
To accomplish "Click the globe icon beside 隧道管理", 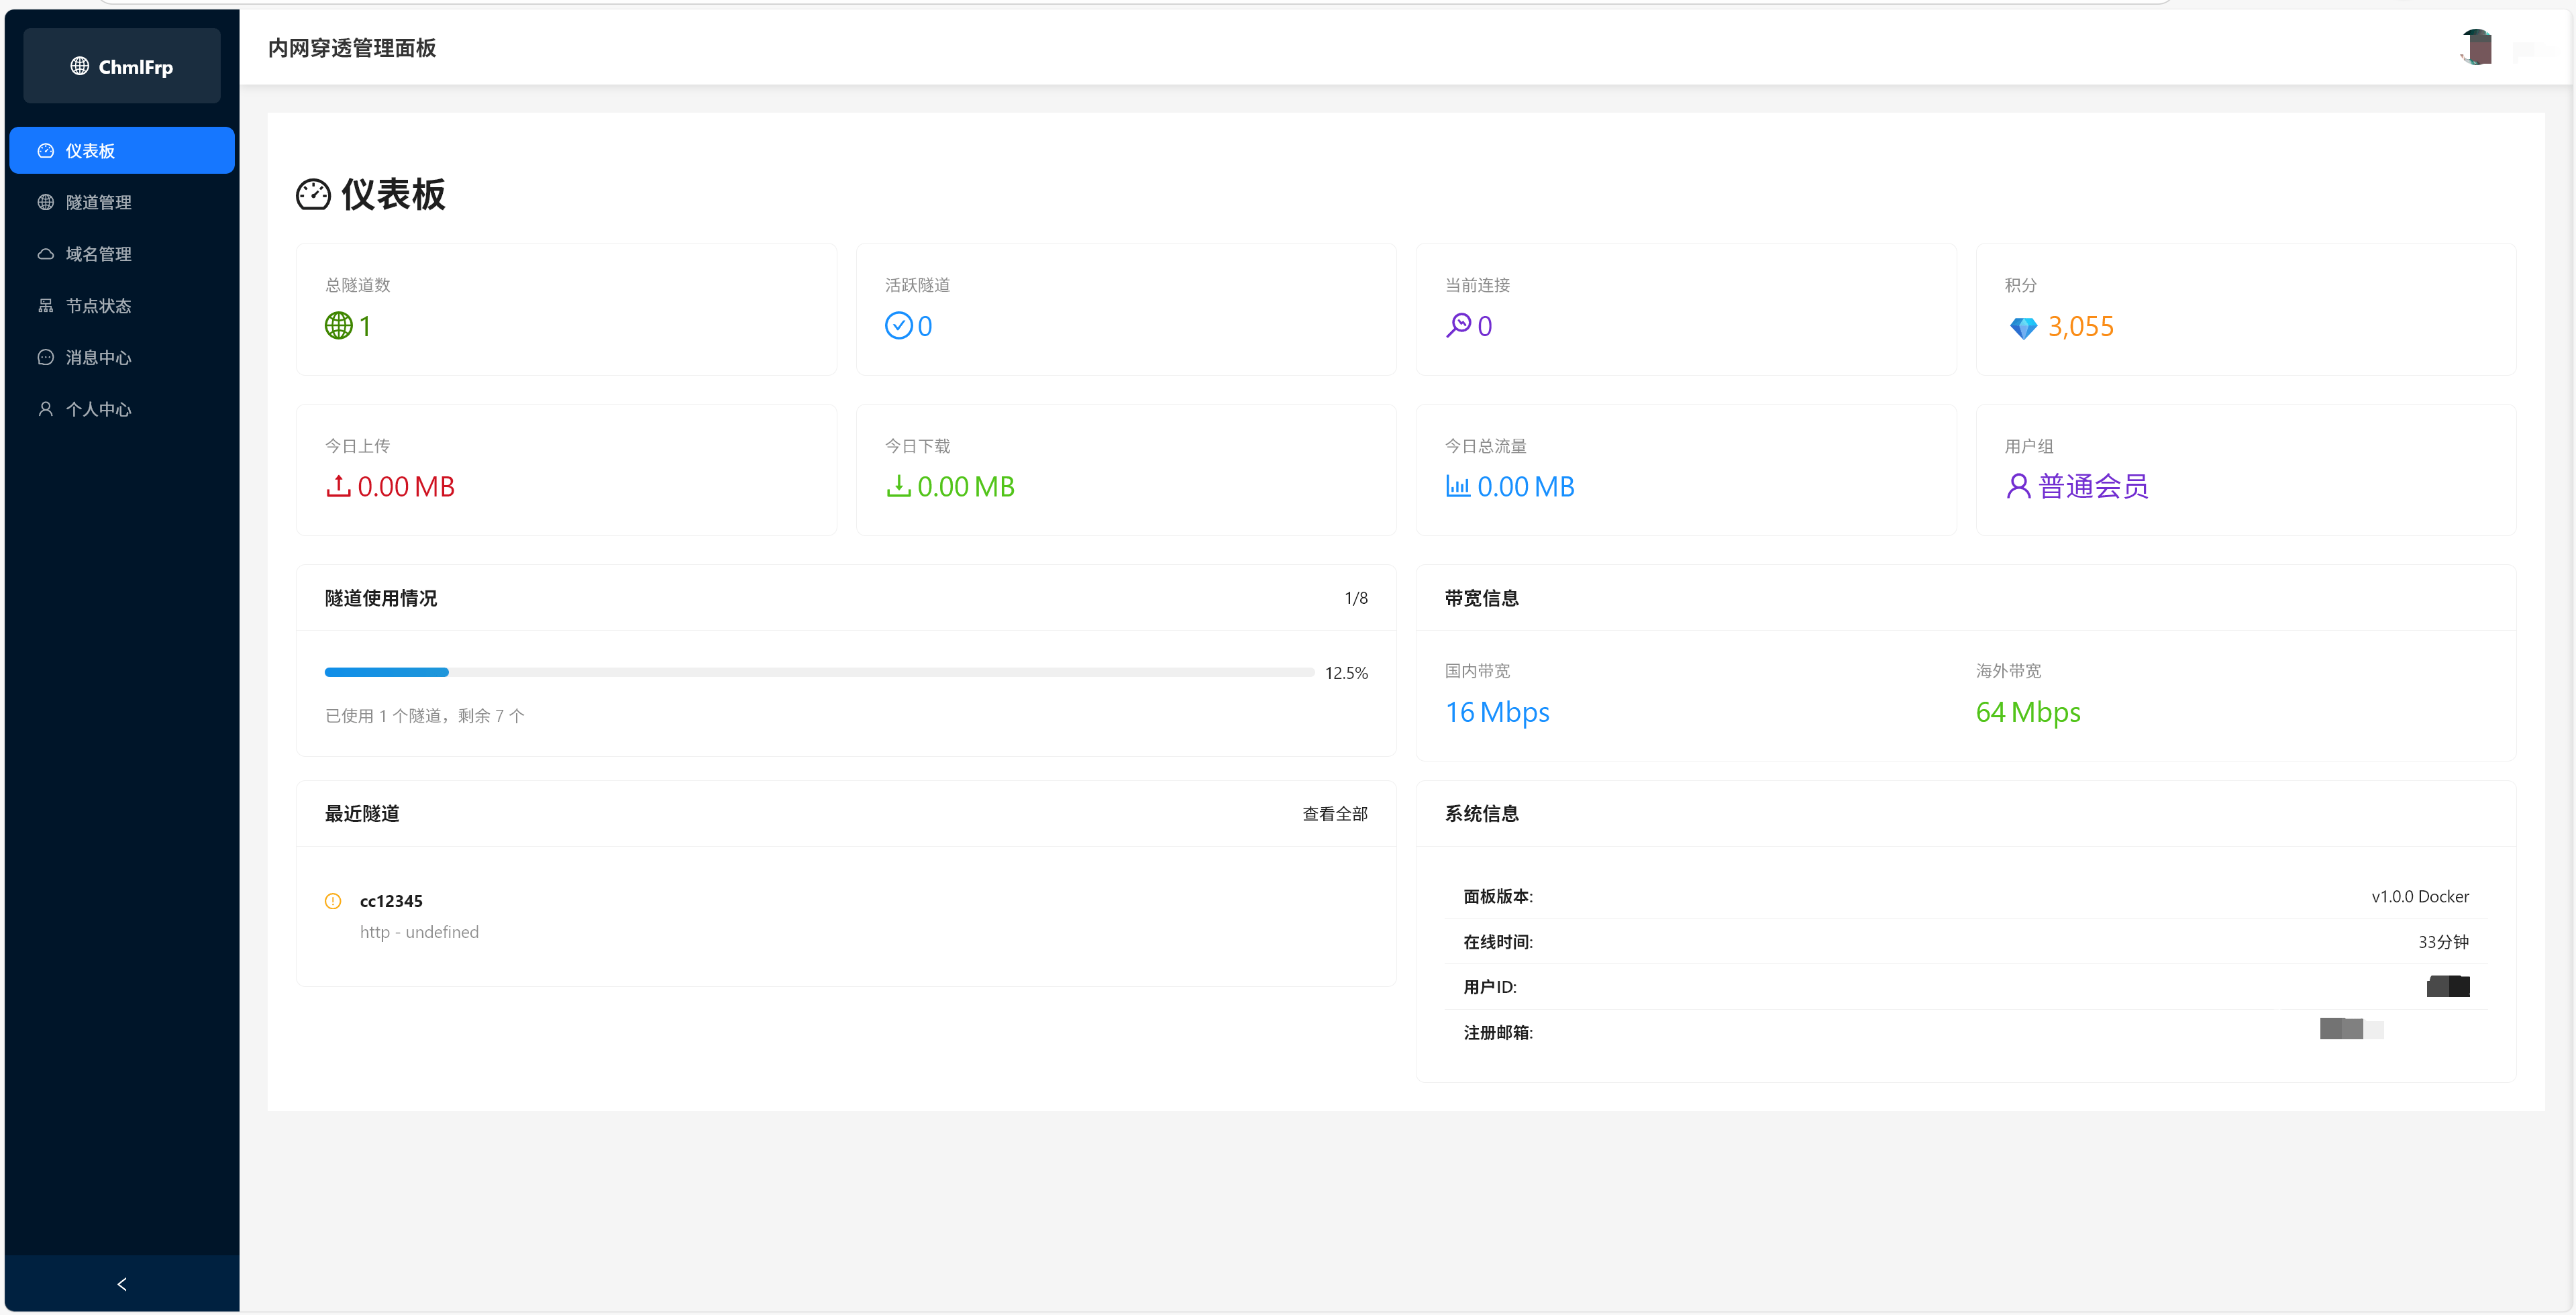I will coord(46,202).
